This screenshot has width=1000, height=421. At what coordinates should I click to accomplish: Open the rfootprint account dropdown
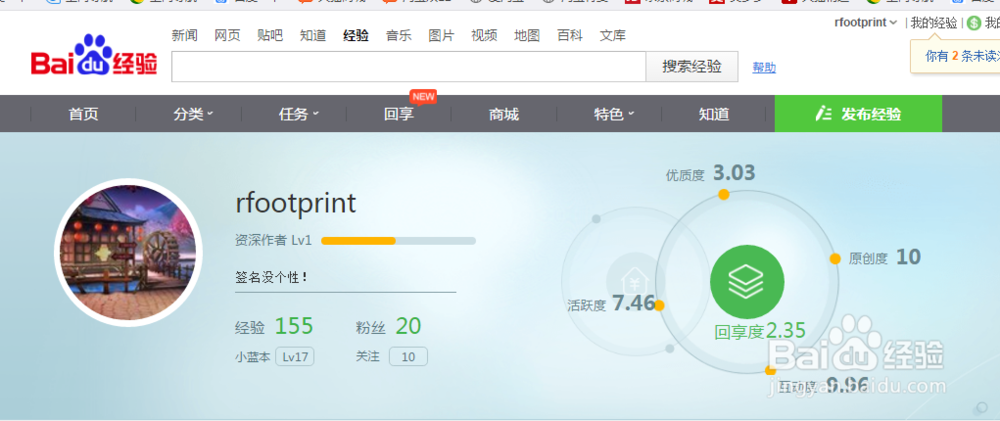click(x=865, y=22)
